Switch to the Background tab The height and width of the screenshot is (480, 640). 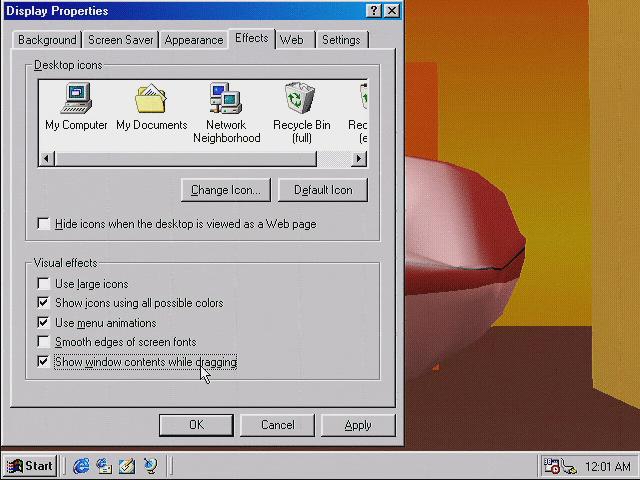tap(47, 40)
